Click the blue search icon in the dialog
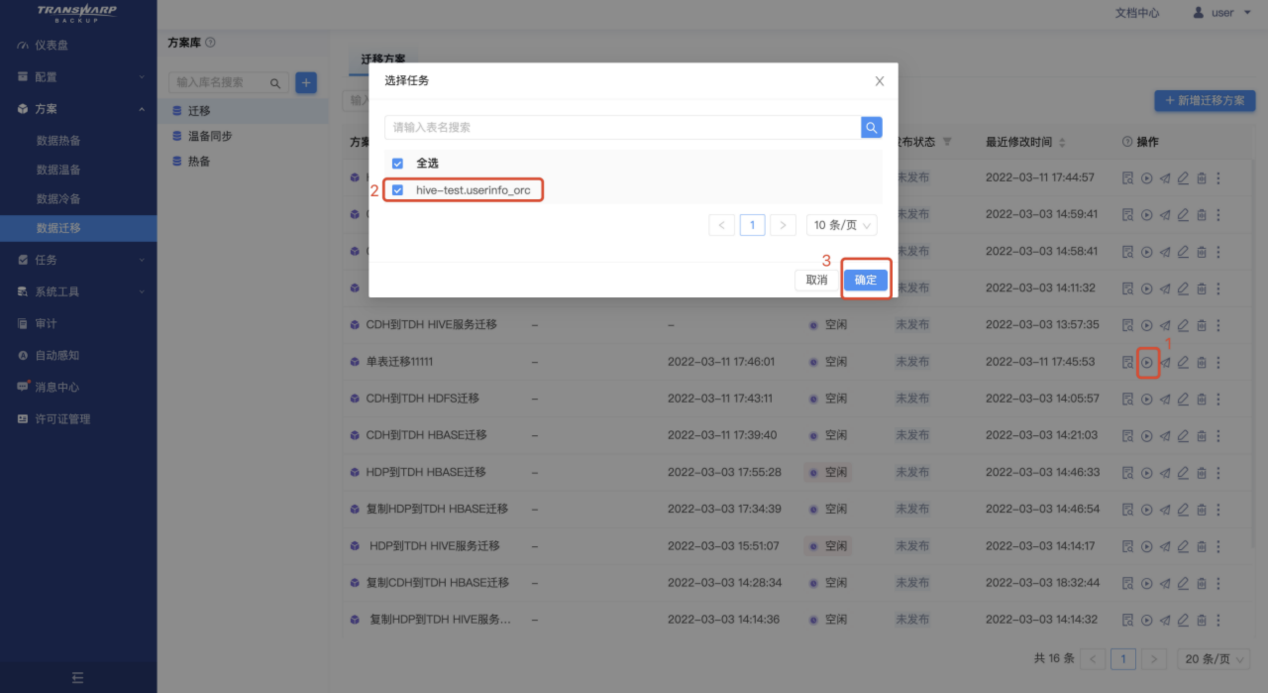 click(x=871, y=127)
